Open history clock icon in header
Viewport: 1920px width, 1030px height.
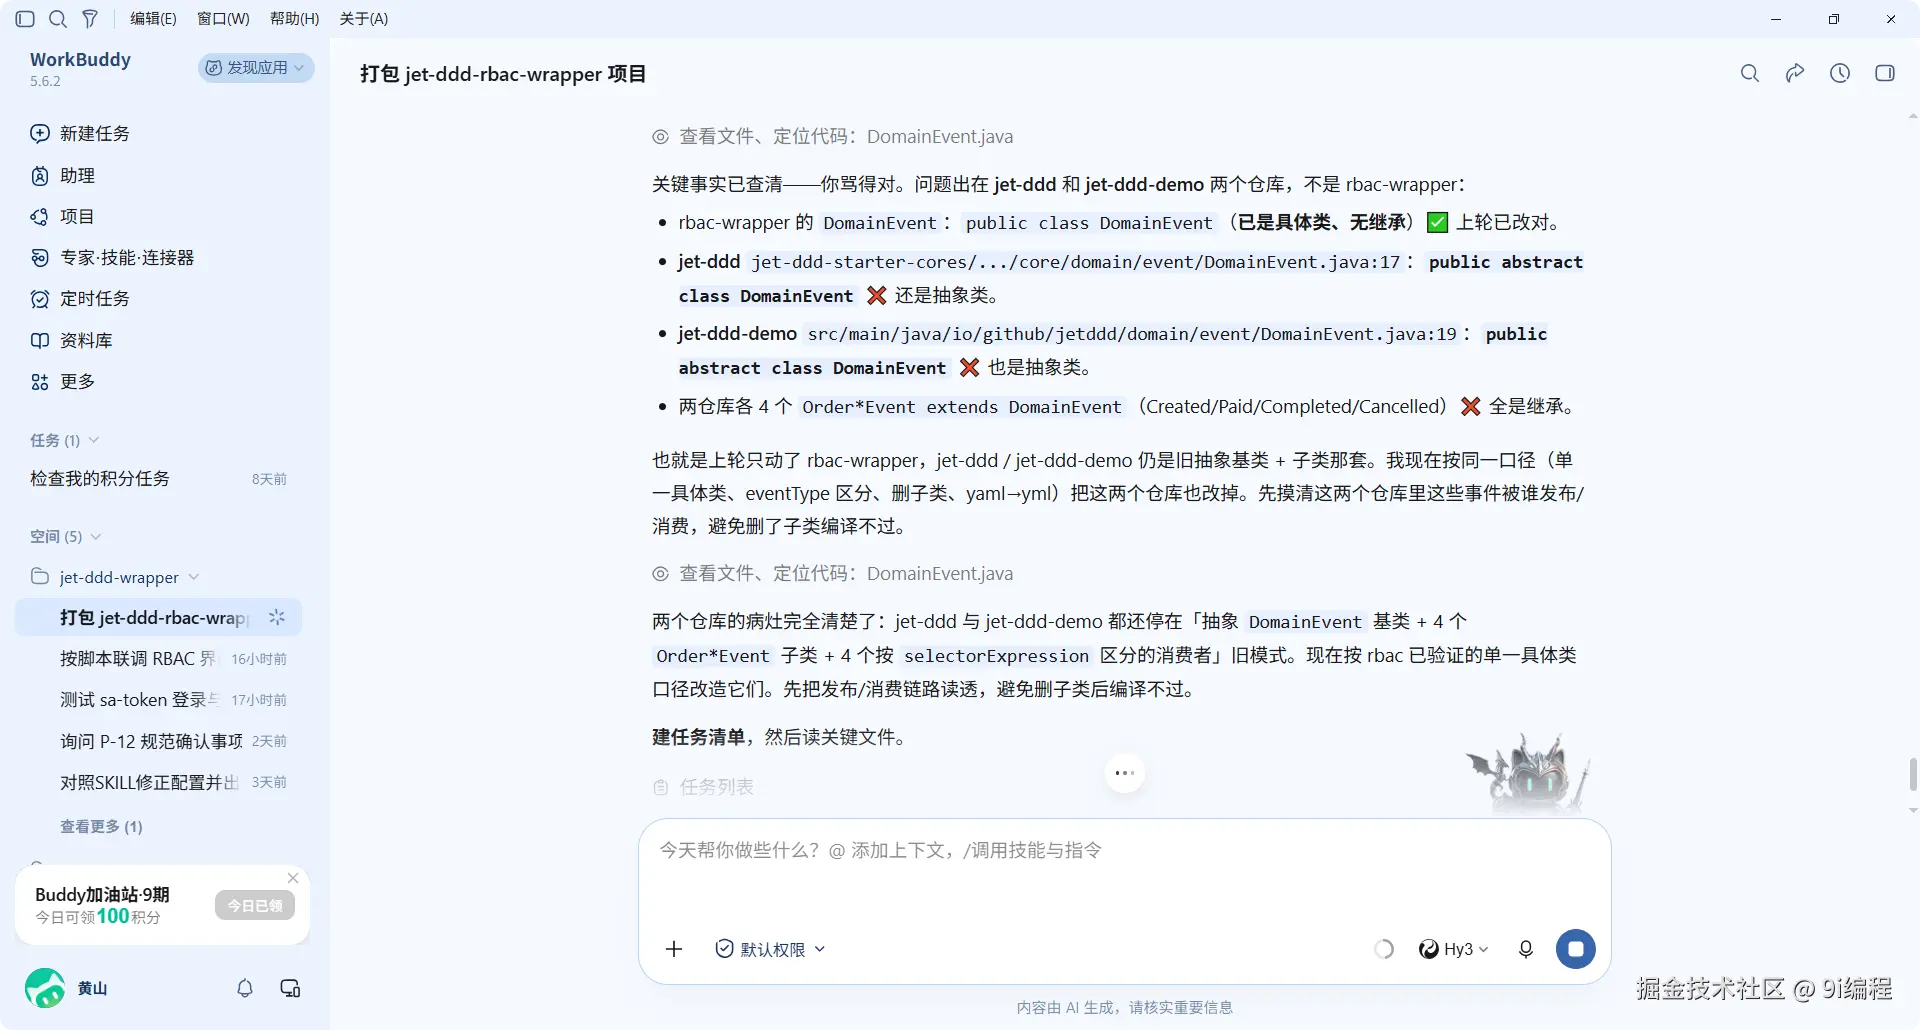click(1840, 73)
